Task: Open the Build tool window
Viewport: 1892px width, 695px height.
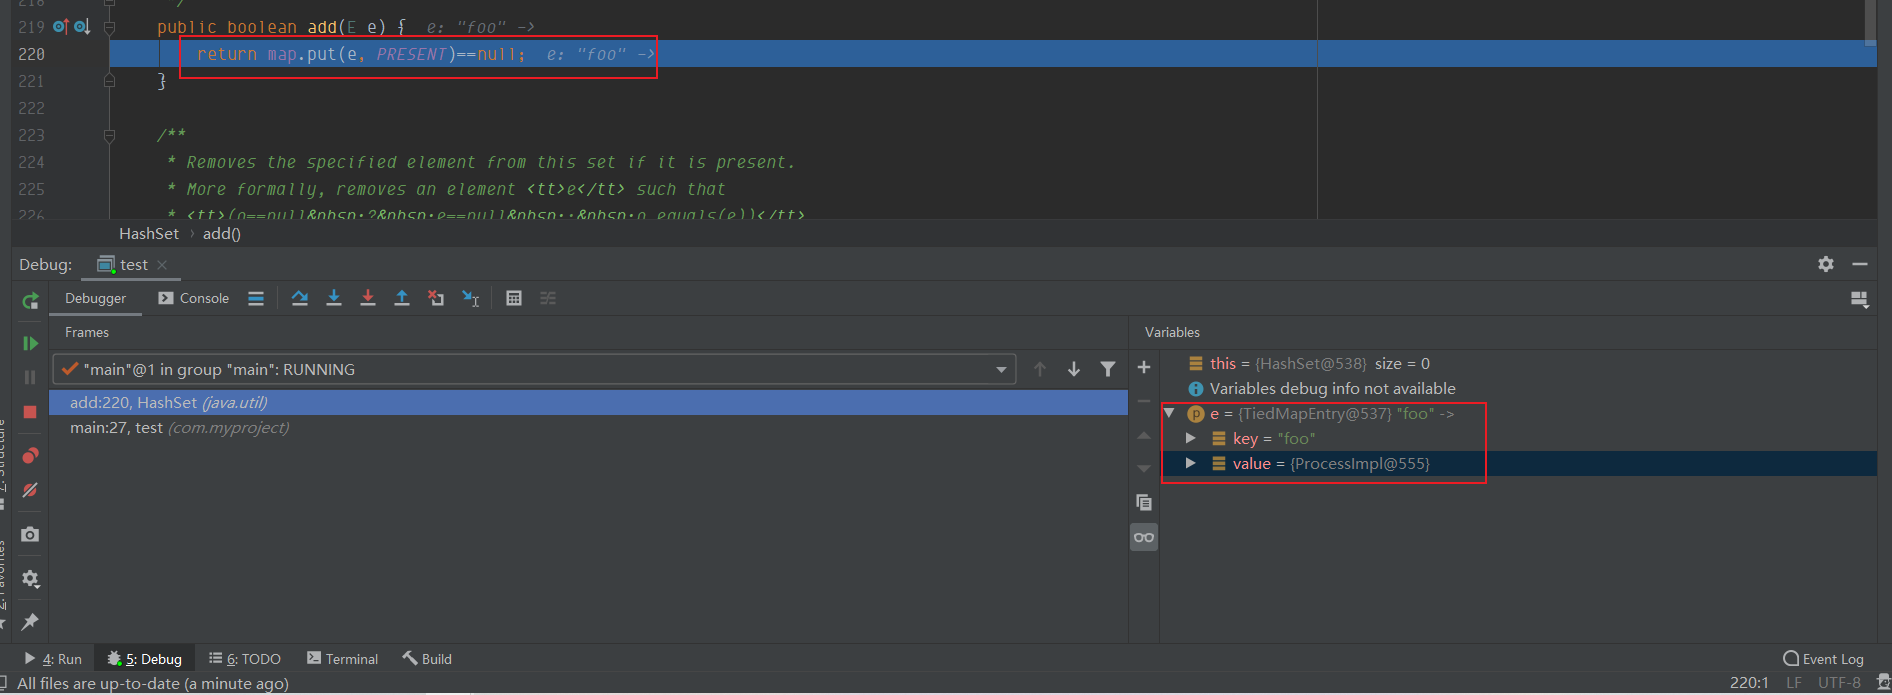Action: click(x=427, y=659)
